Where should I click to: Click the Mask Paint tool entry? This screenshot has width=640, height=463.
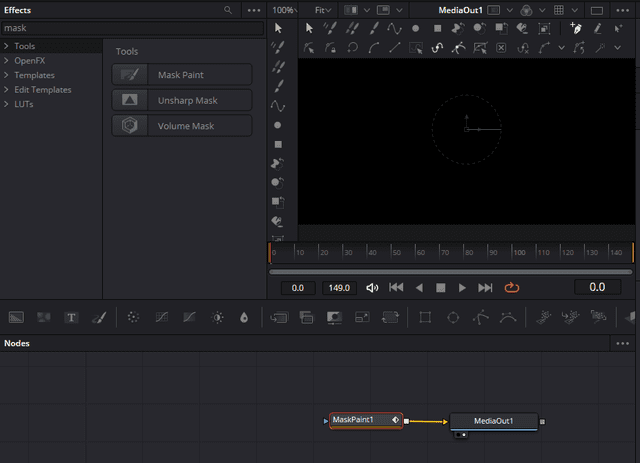[x=182, y=75]
